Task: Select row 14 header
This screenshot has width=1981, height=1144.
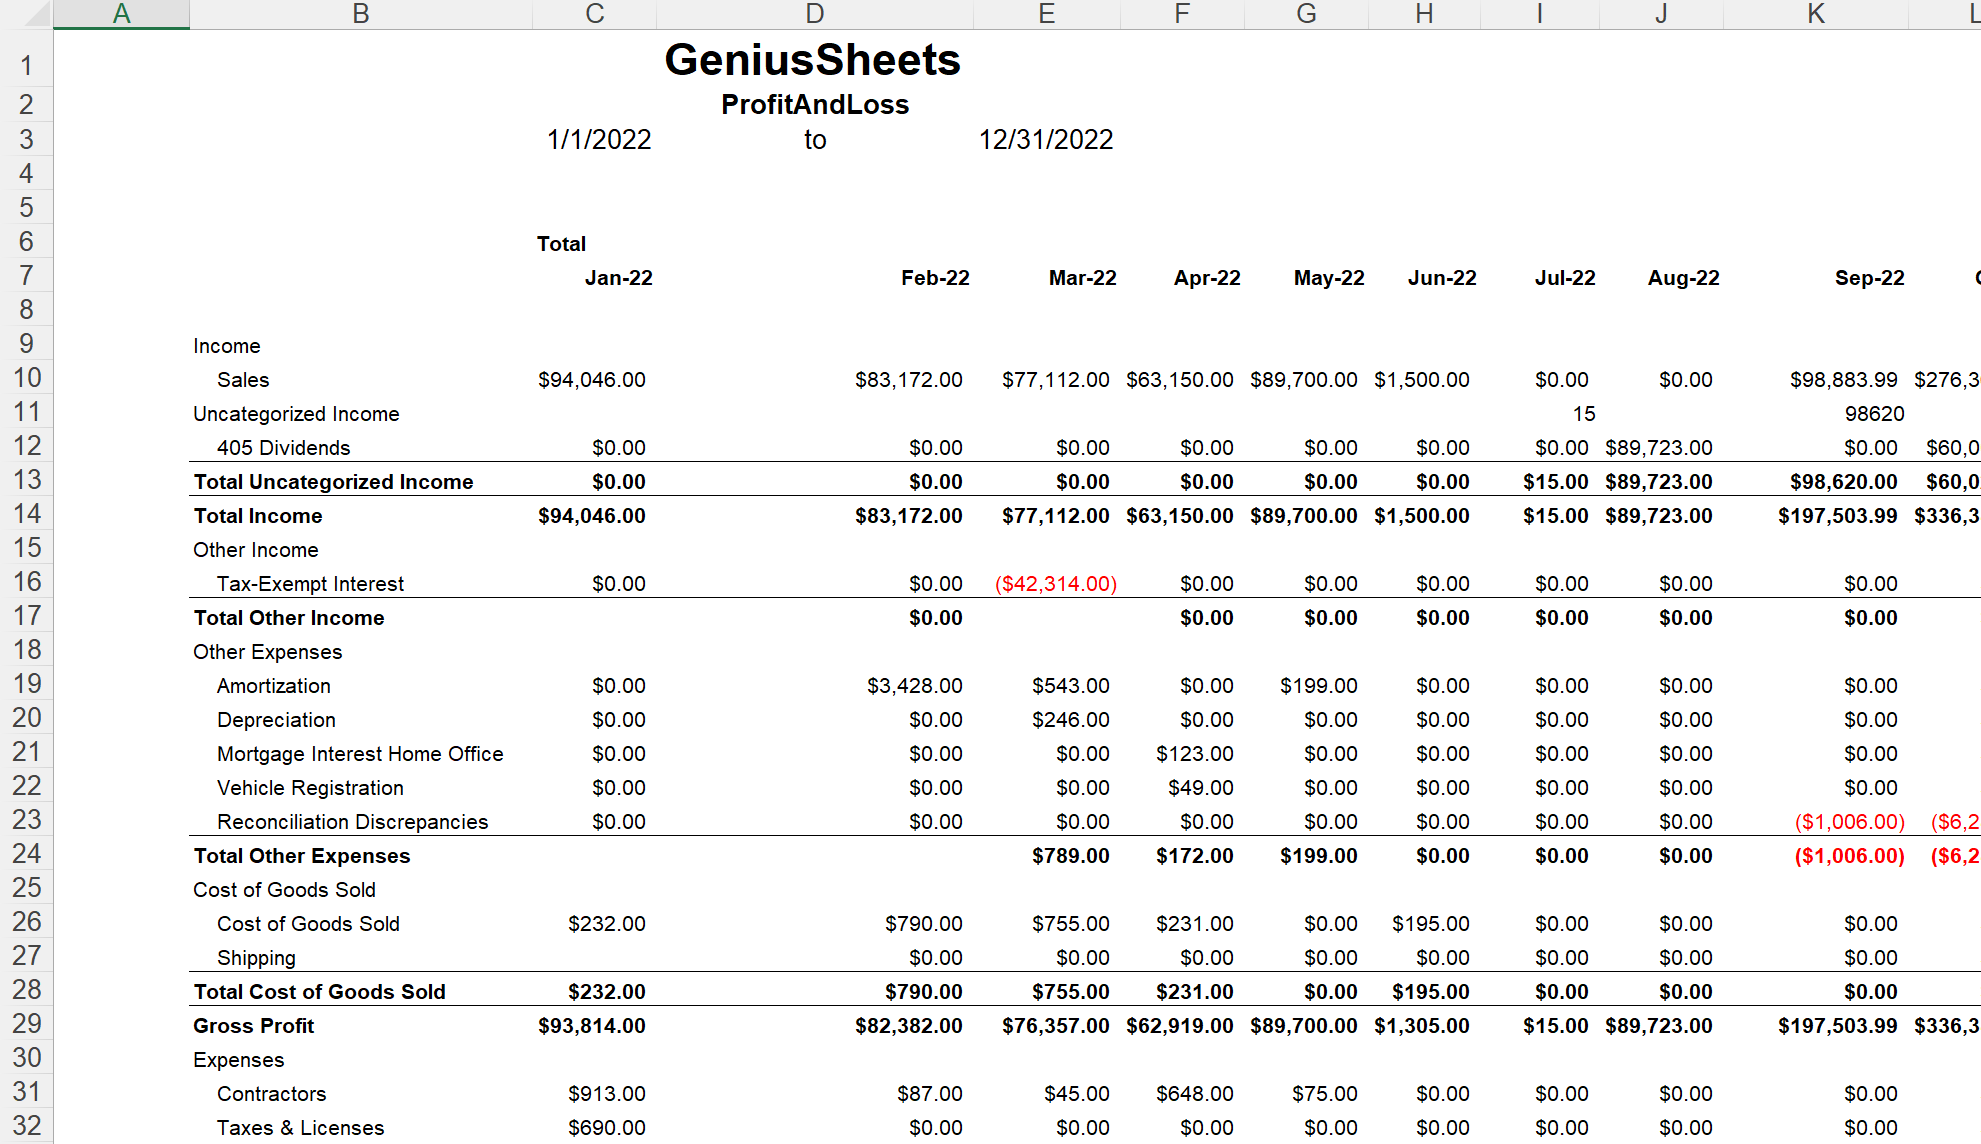Action: [x=27, y=514]
